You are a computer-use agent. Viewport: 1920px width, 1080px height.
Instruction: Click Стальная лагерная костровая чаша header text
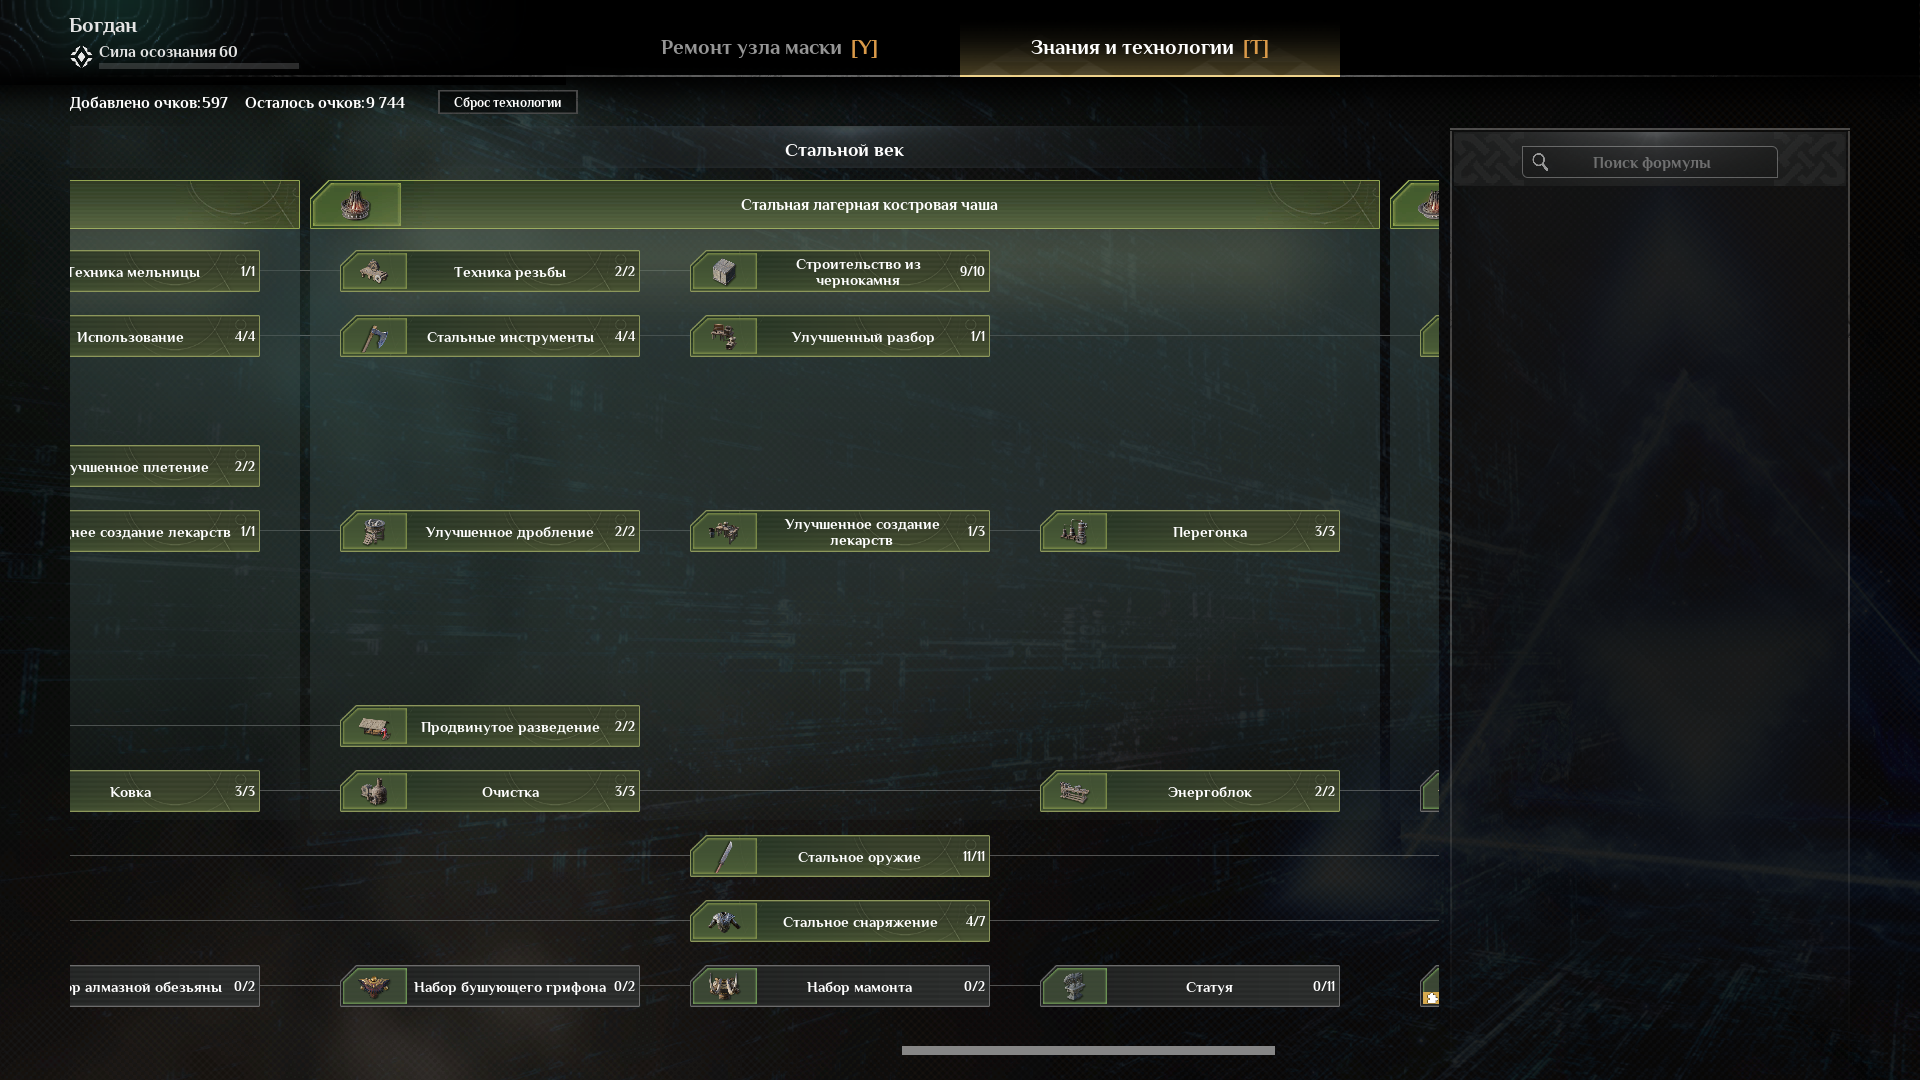(x=869, y=205)
